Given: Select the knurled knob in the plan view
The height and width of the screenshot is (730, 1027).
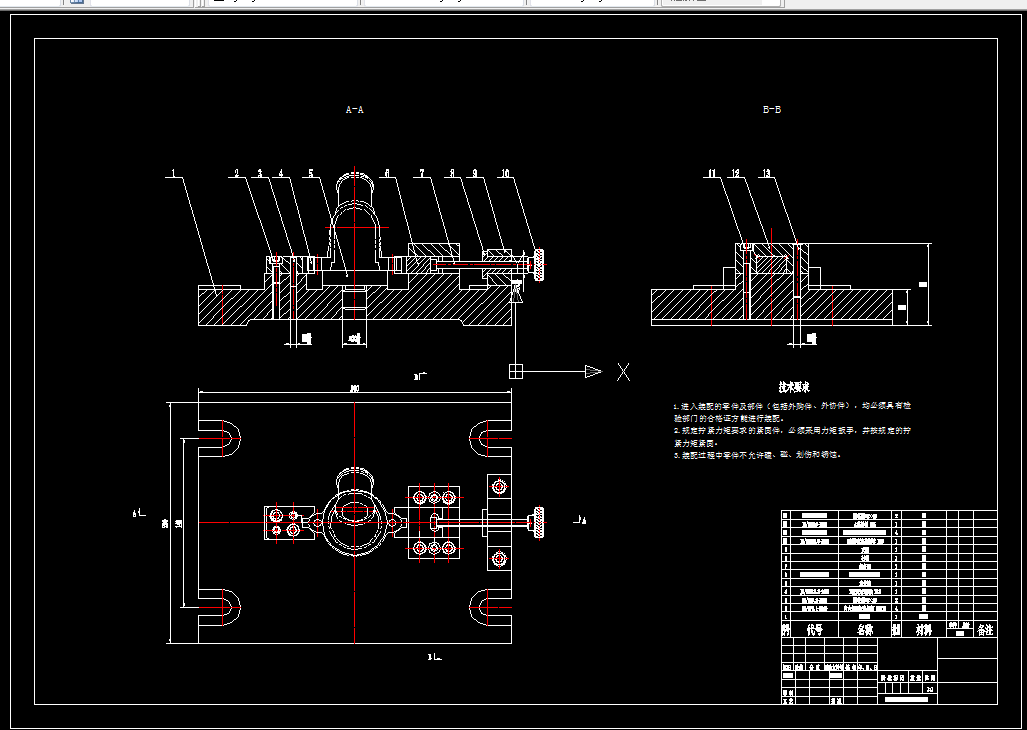Looking at the screenshot, I should point(539,522).
